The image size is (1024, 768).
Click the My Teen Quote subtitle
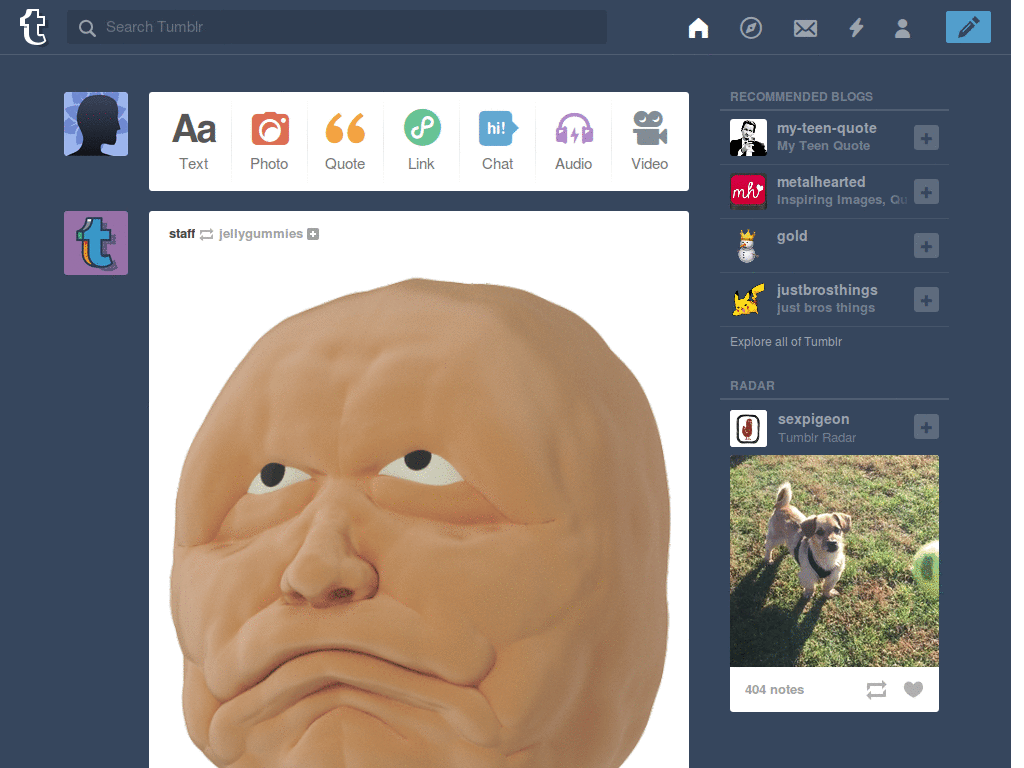(823, 146)
